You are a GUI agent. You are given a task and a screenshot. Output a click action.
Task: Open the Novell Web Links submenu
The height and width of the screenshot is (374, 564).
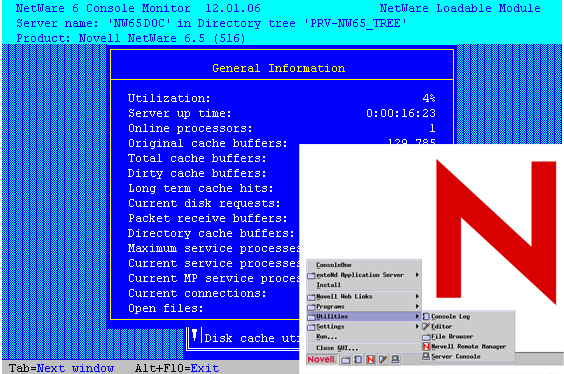pos(364,297)
